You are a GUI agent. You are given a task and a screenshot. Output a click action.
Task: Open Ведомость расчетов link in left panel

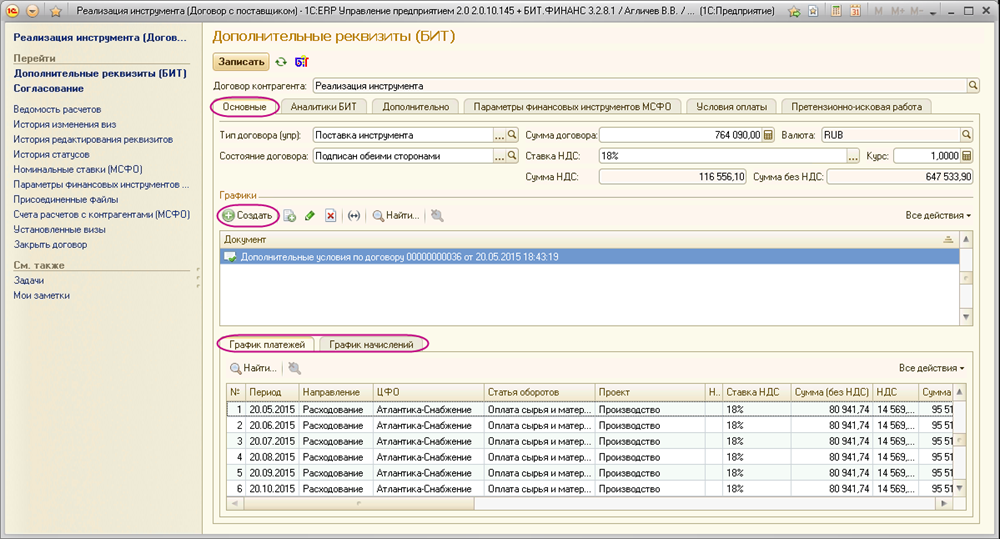point(57,109)
